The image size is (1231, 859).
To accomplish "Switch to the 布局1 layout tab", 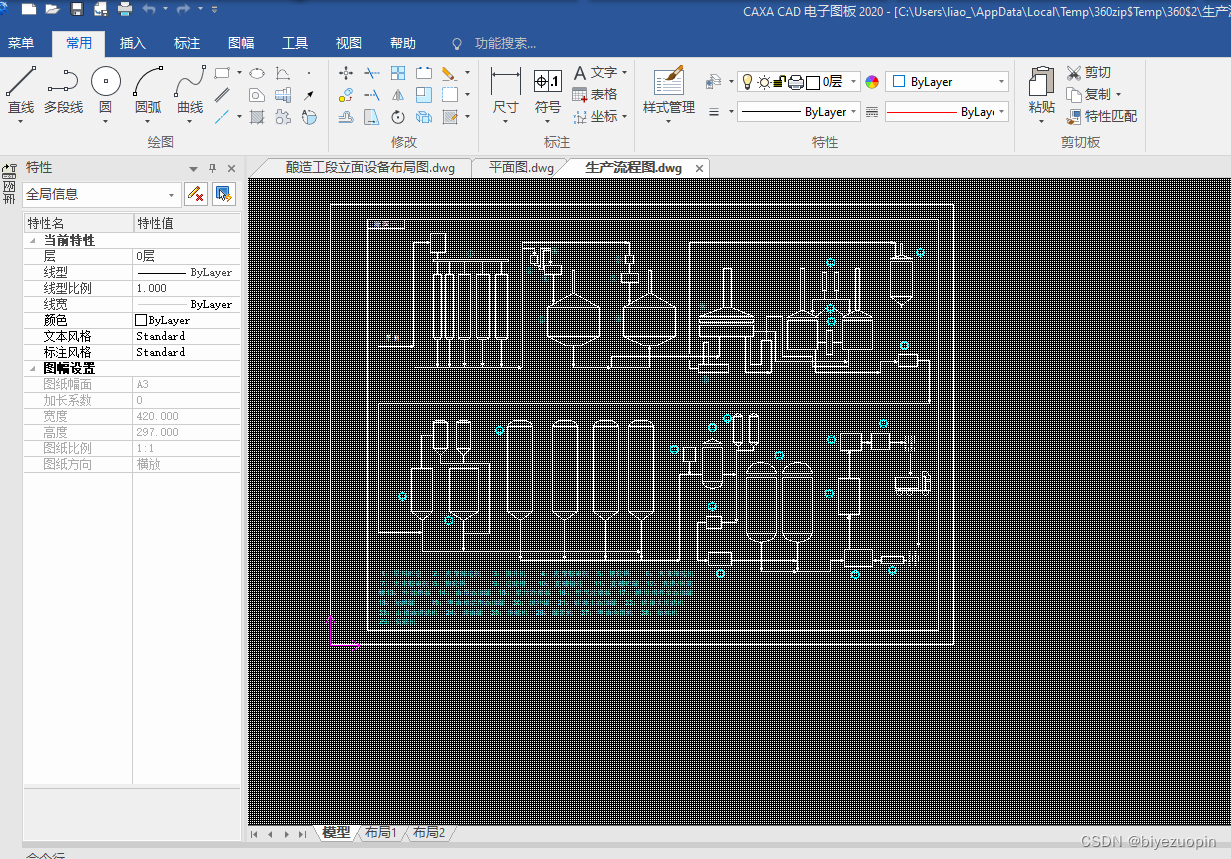I will [380, 832].
